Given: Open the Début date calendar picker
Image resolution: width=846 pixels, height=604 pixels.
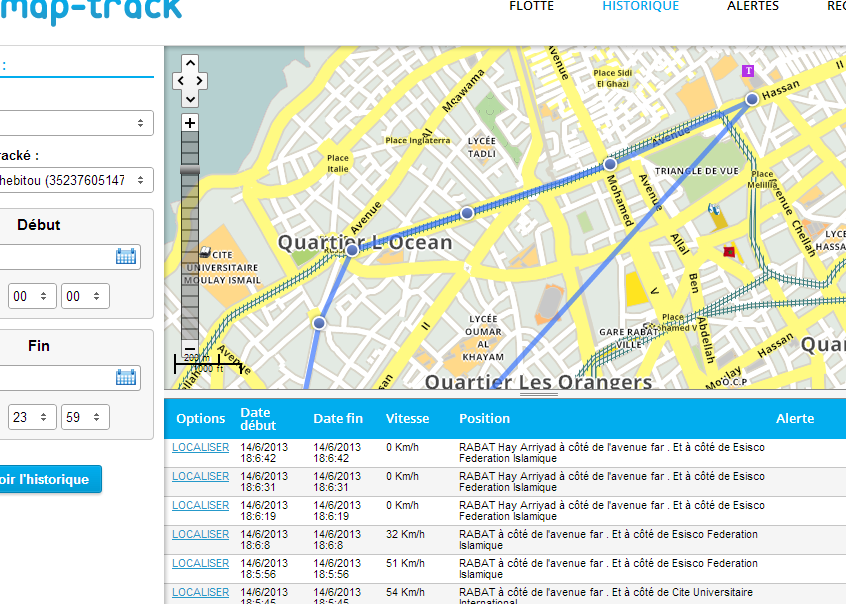Looking at the screenshot, I should (125, 256).
